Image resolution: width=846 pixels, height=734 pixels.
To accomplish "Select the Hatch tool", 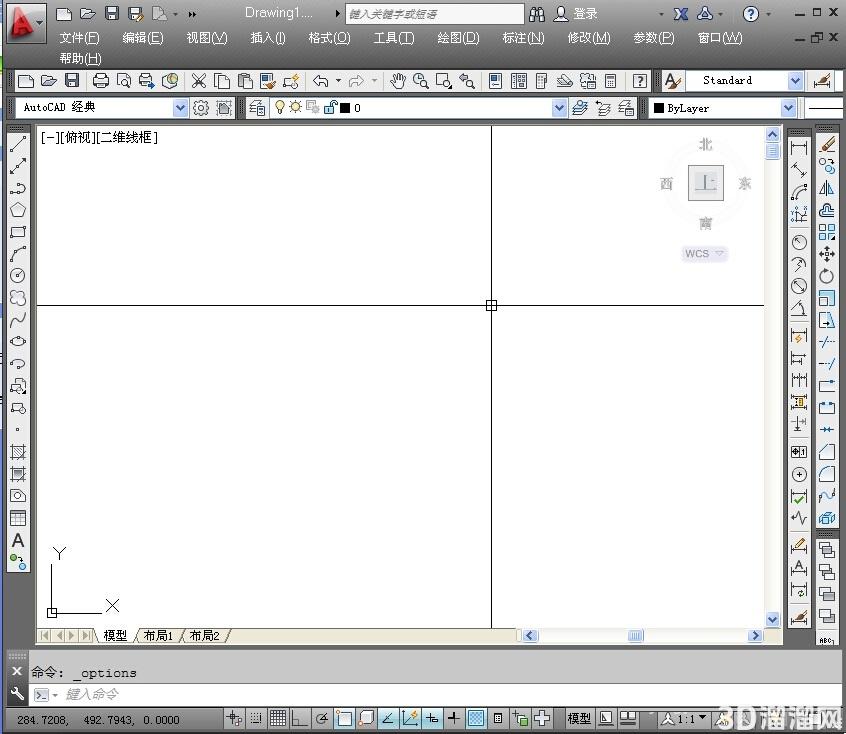I will [x=18, y=452].
